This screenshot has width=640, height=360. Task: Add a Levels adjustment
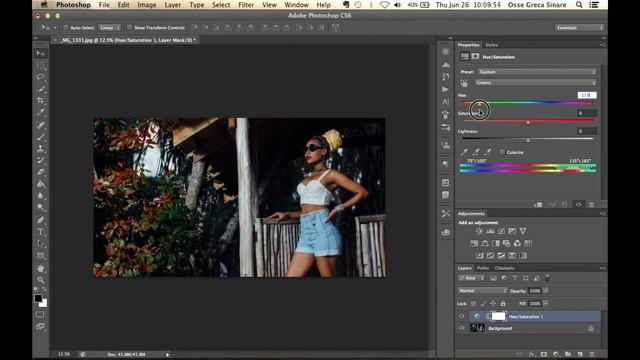coord(490,231)
